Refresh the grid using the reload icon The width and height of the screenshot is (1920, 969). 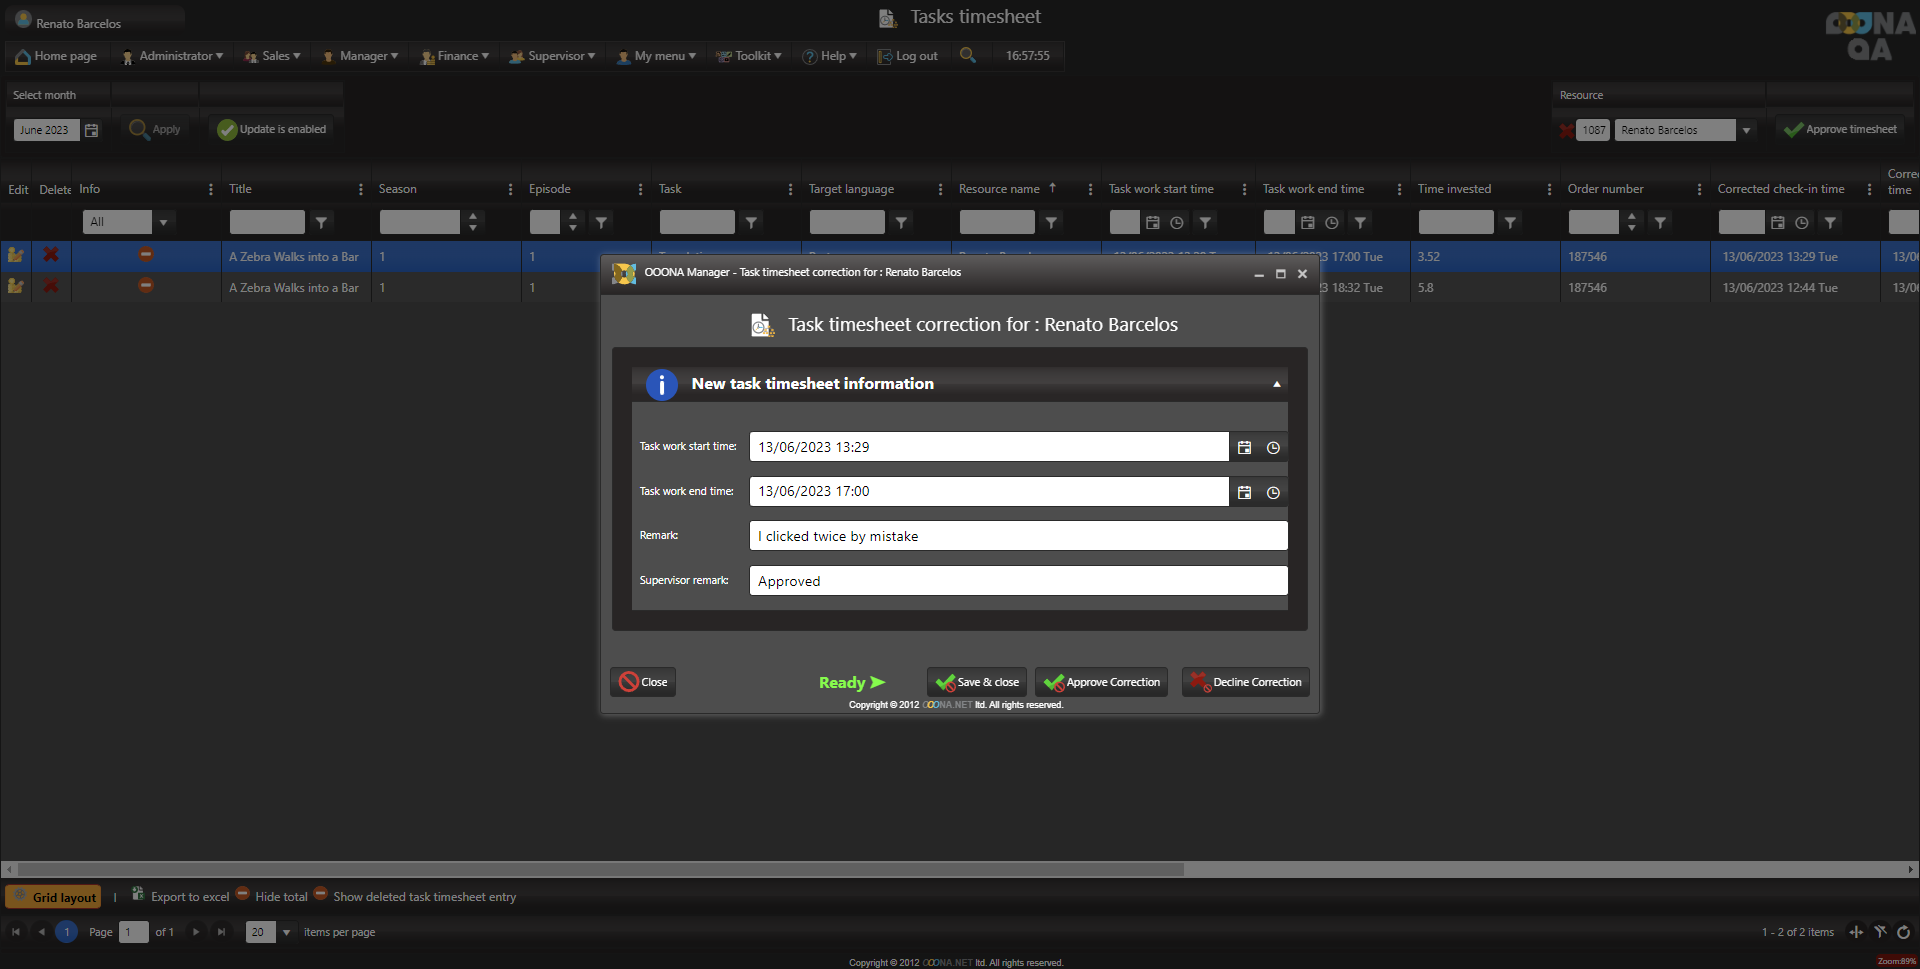click(1903, 932)
